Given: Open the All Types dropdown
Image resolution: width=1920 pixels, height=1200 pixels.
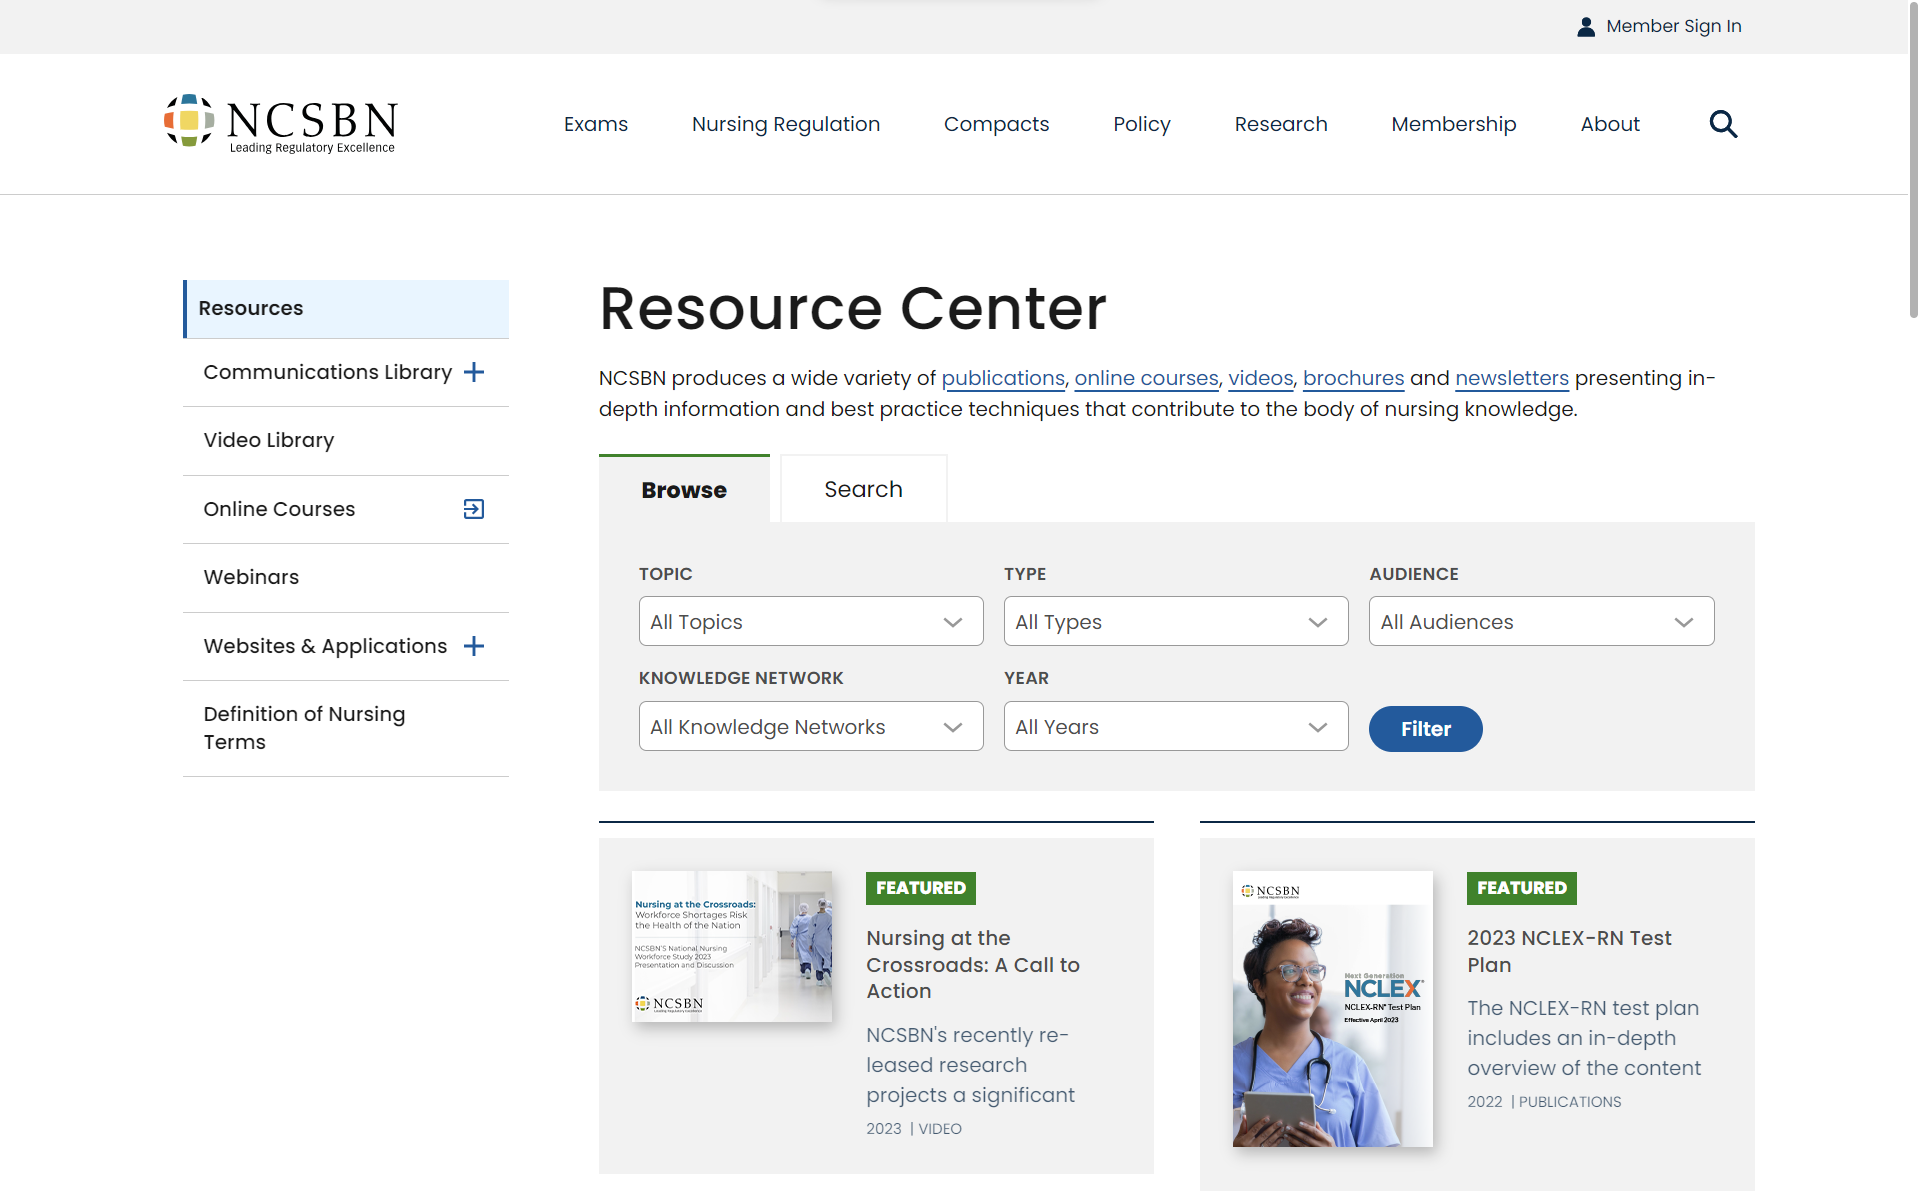Looking at the screenshot, I should pyautogui.click(x=1175, y=621).
